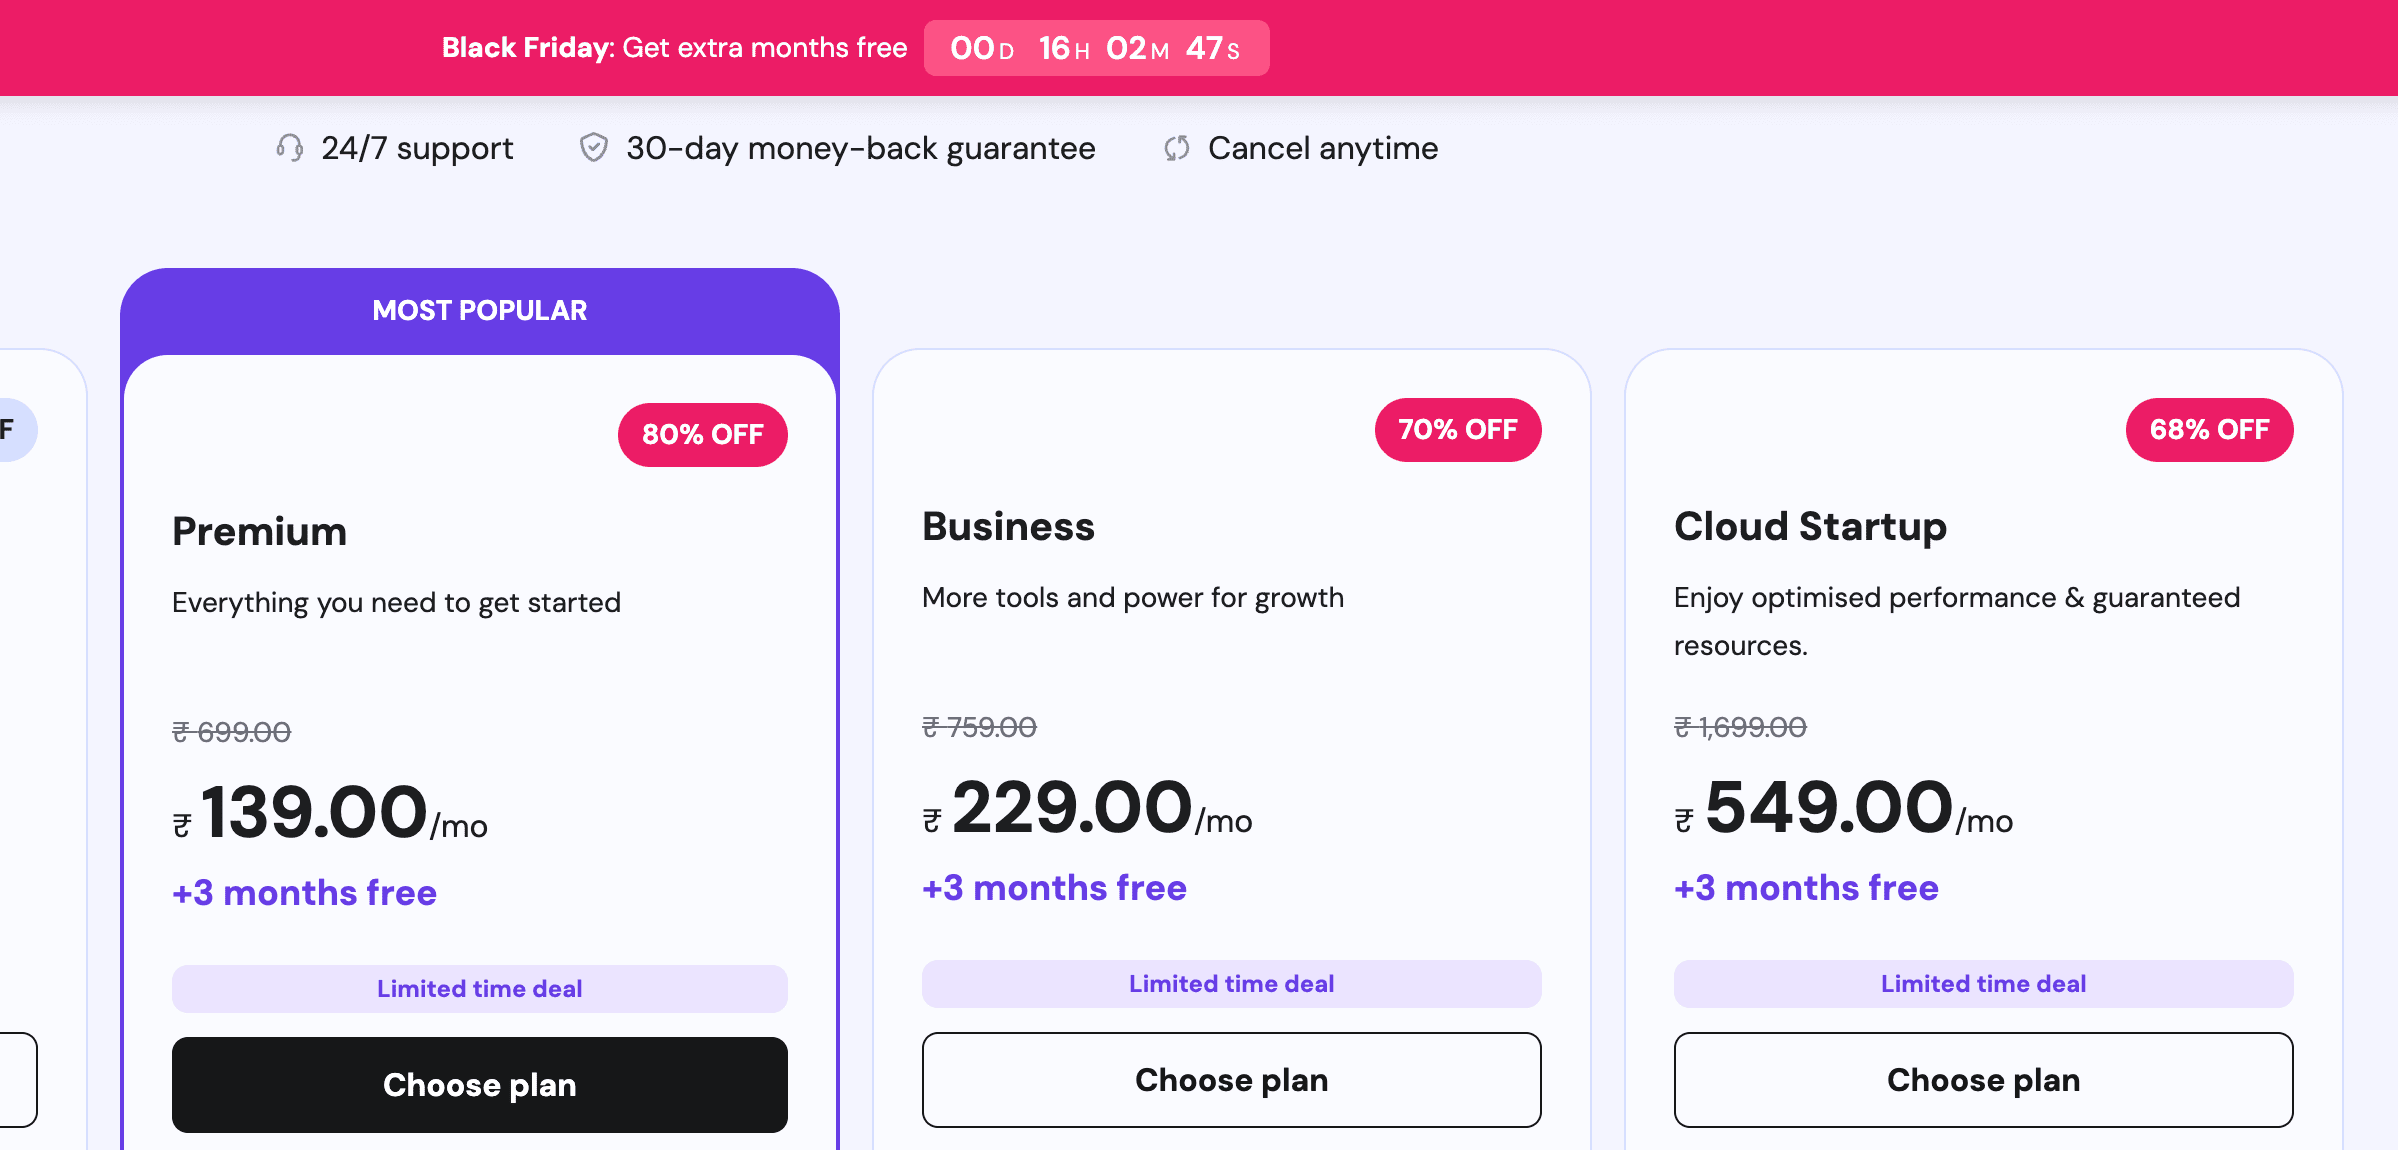
Task: Click the MOST POPULAR banner
Action: pyautogui.click(x=480, y=310)
